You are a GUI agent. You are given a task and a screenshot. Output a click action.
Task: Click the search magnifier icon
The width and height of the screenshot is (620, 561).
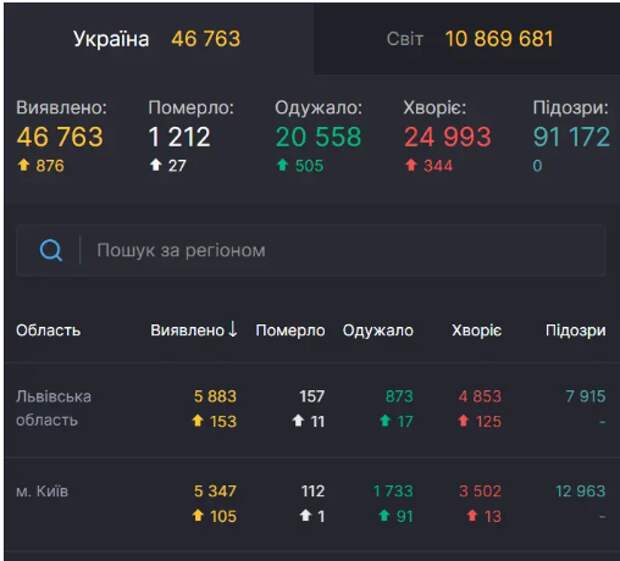pos(51,250)
